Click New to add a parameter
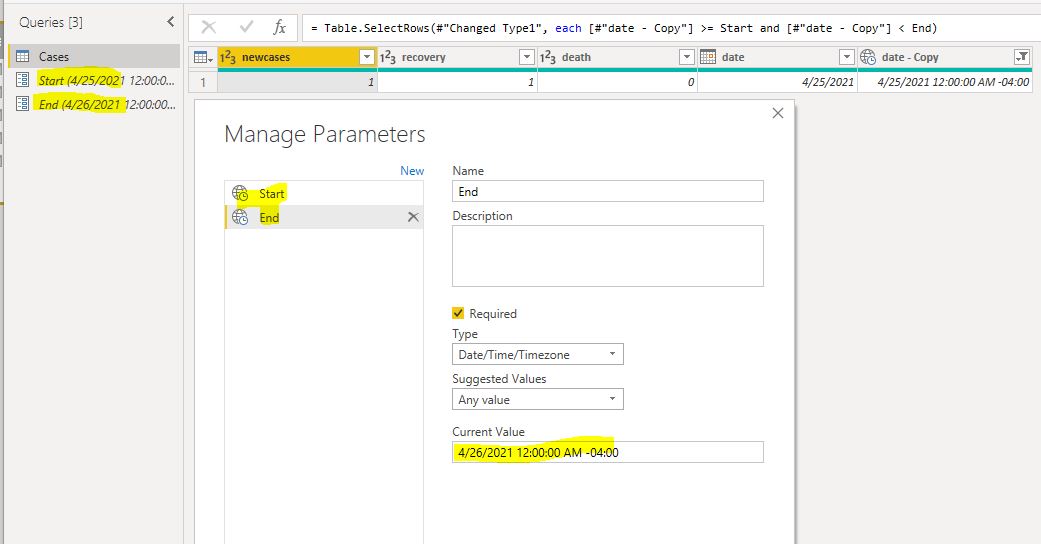The width and height of the screenshot is (1041, 544). (412, 171)
